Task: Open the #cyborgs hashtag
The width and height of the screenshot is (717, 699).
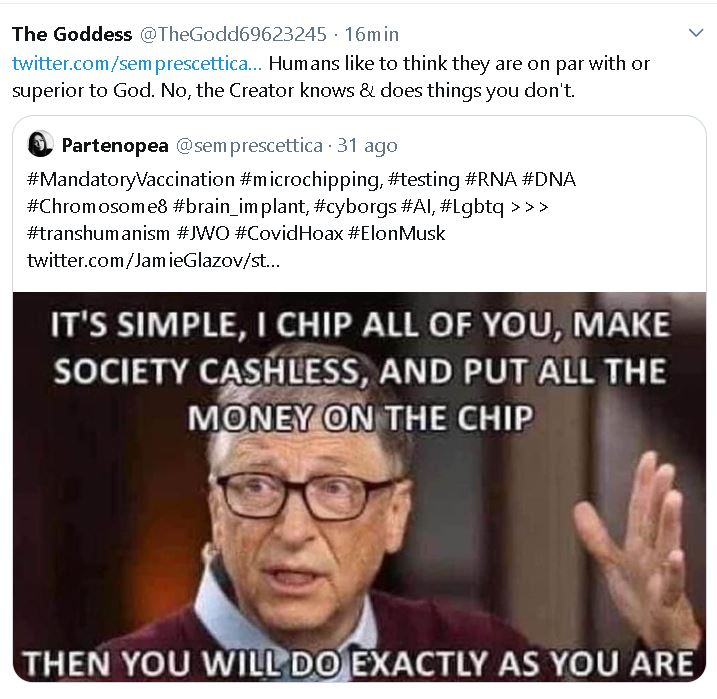Action: point(355,207)
